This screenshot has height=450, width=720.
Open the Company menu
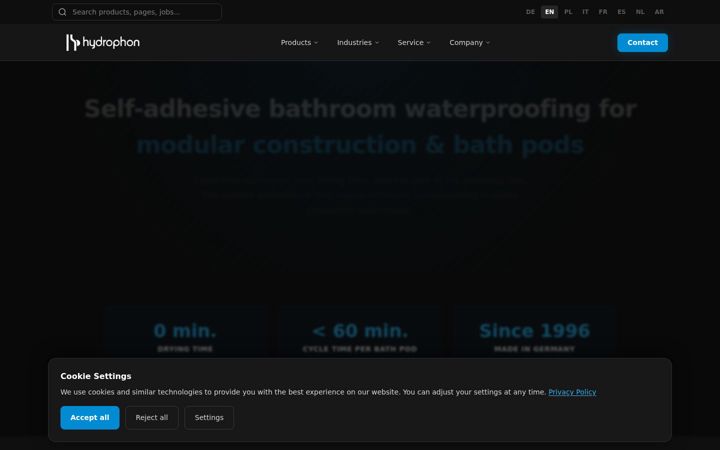pyautogui.click(x=469, y=42)
